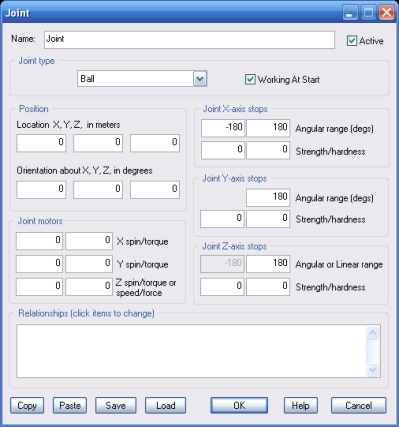Click the Paste button
The image size is (399, 427).
tap(70, 406)
